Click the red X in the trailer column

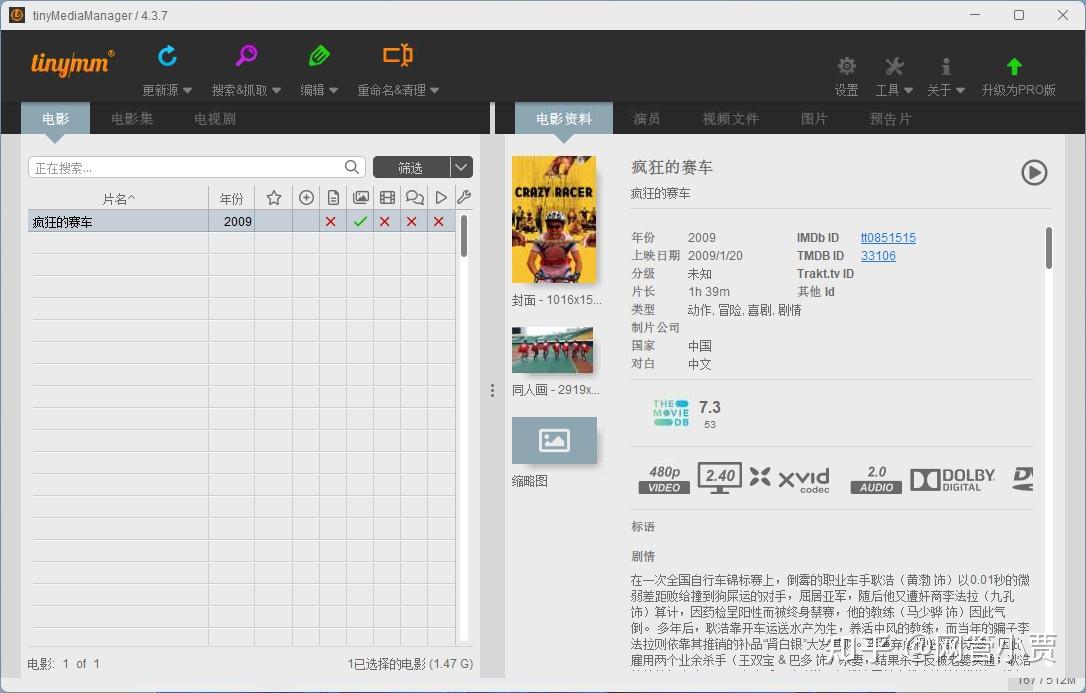[437, 221]
